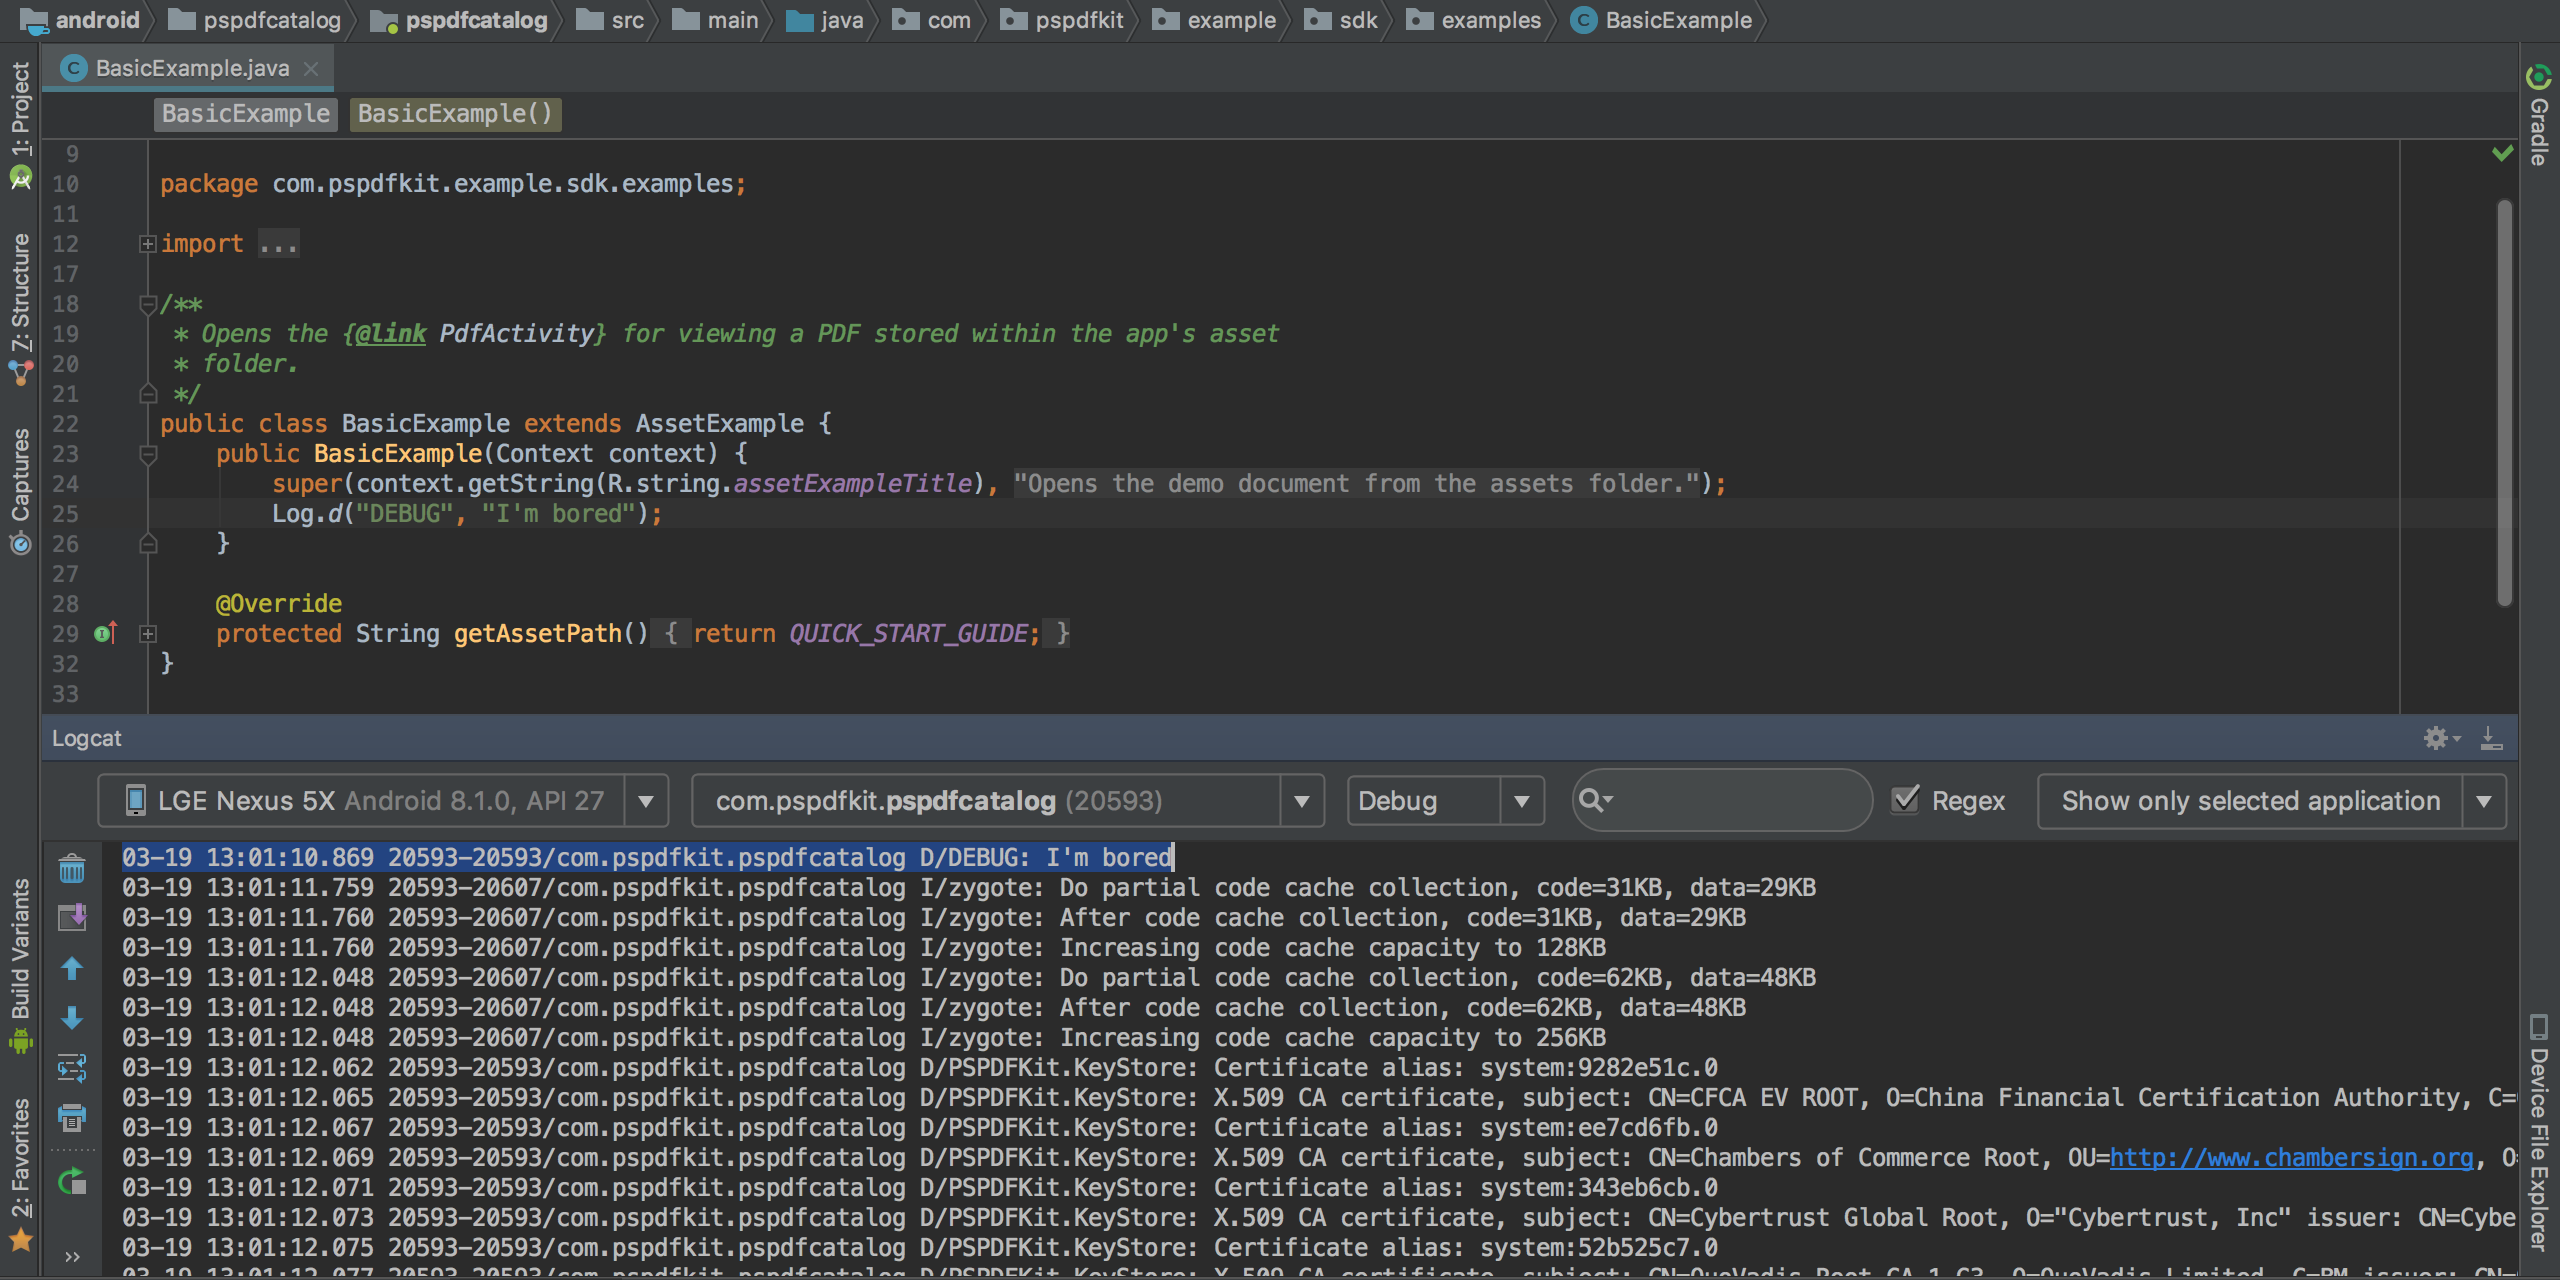Click the Logcat search field
The width and height of the screenshot is (2560, 1280).
click(1720, 800)
